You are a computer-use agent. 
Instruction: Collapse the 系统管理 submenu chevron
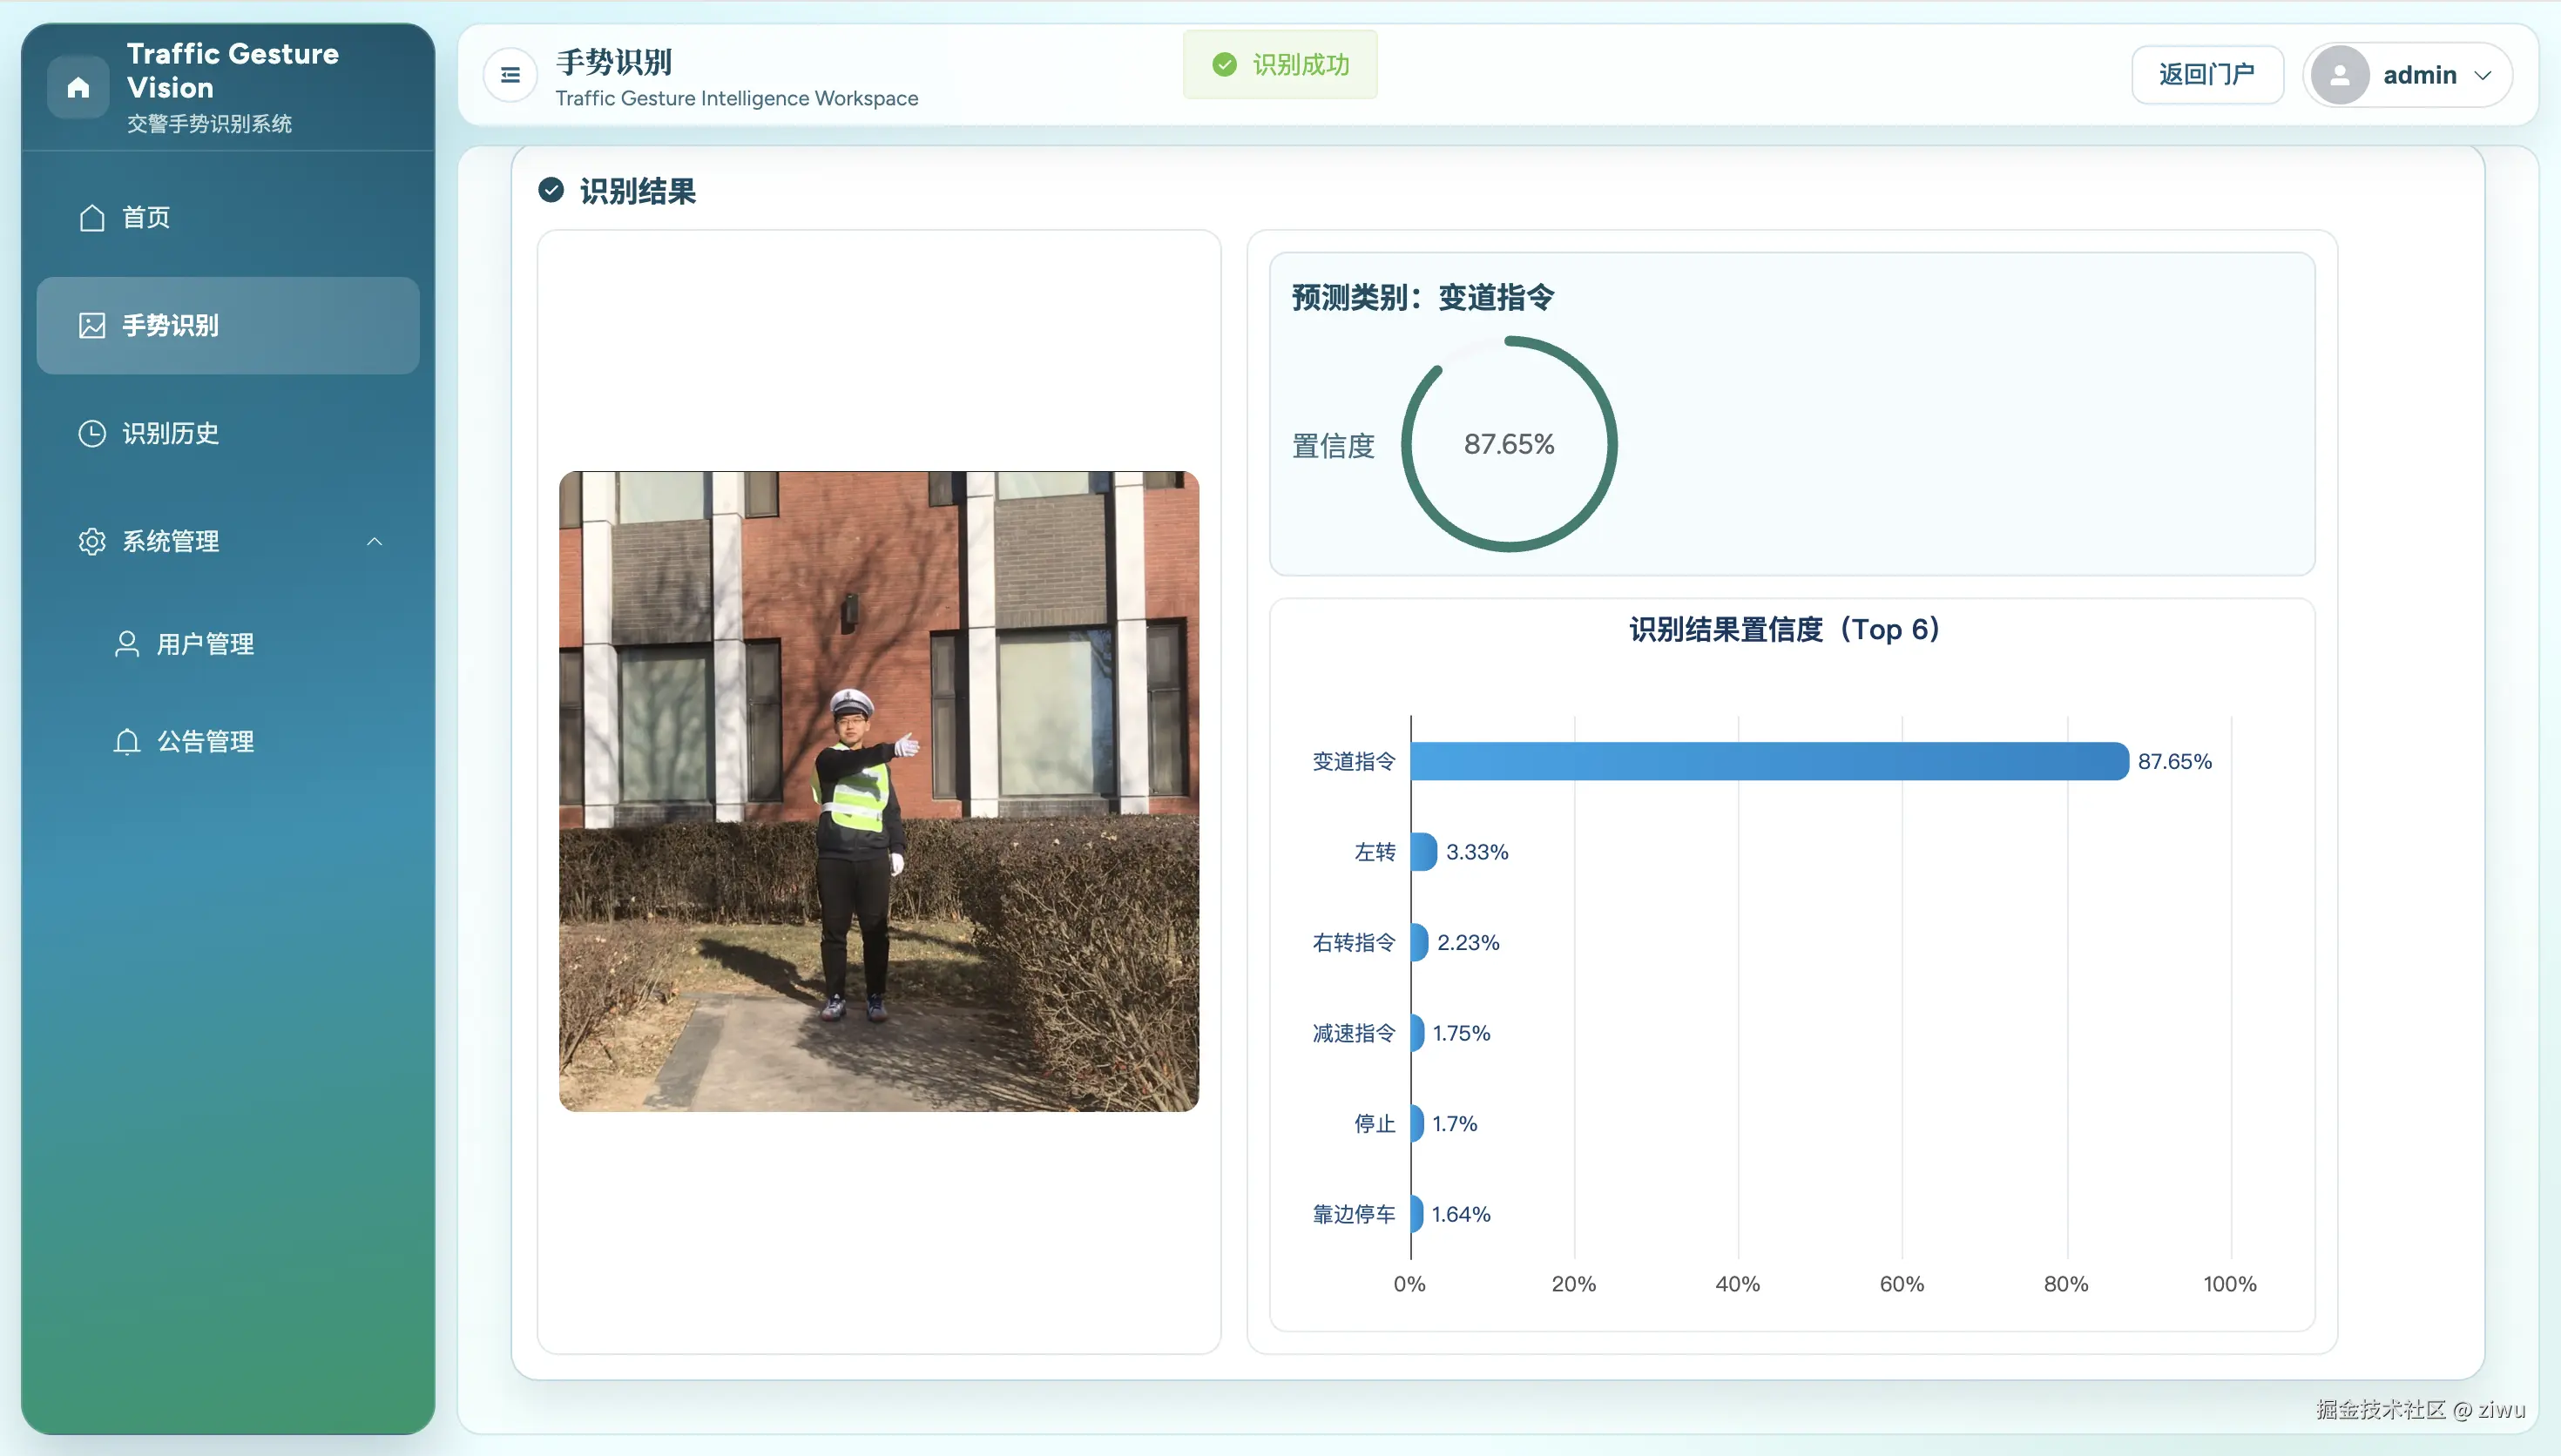[375, 542]
